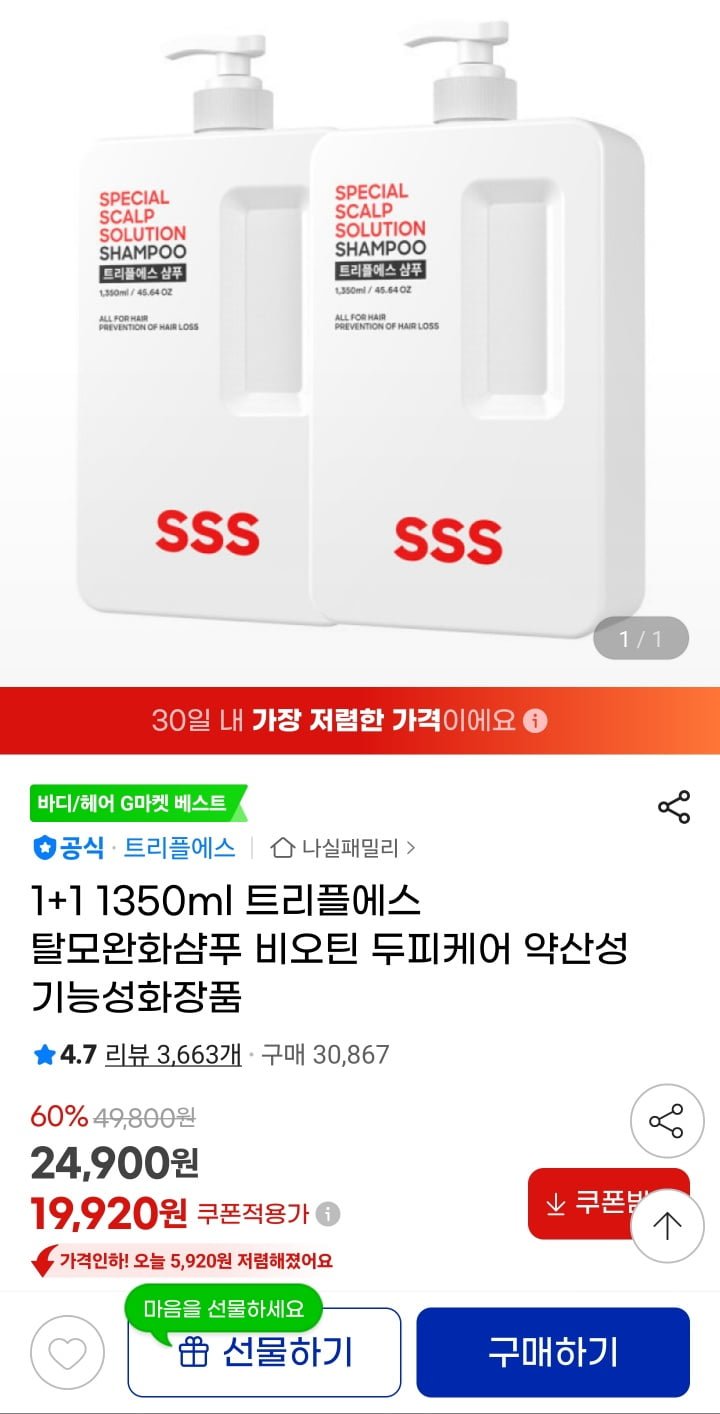Tap the 구매하기 purchase button
The image size is (720, 1414).
click(553, 1352)
